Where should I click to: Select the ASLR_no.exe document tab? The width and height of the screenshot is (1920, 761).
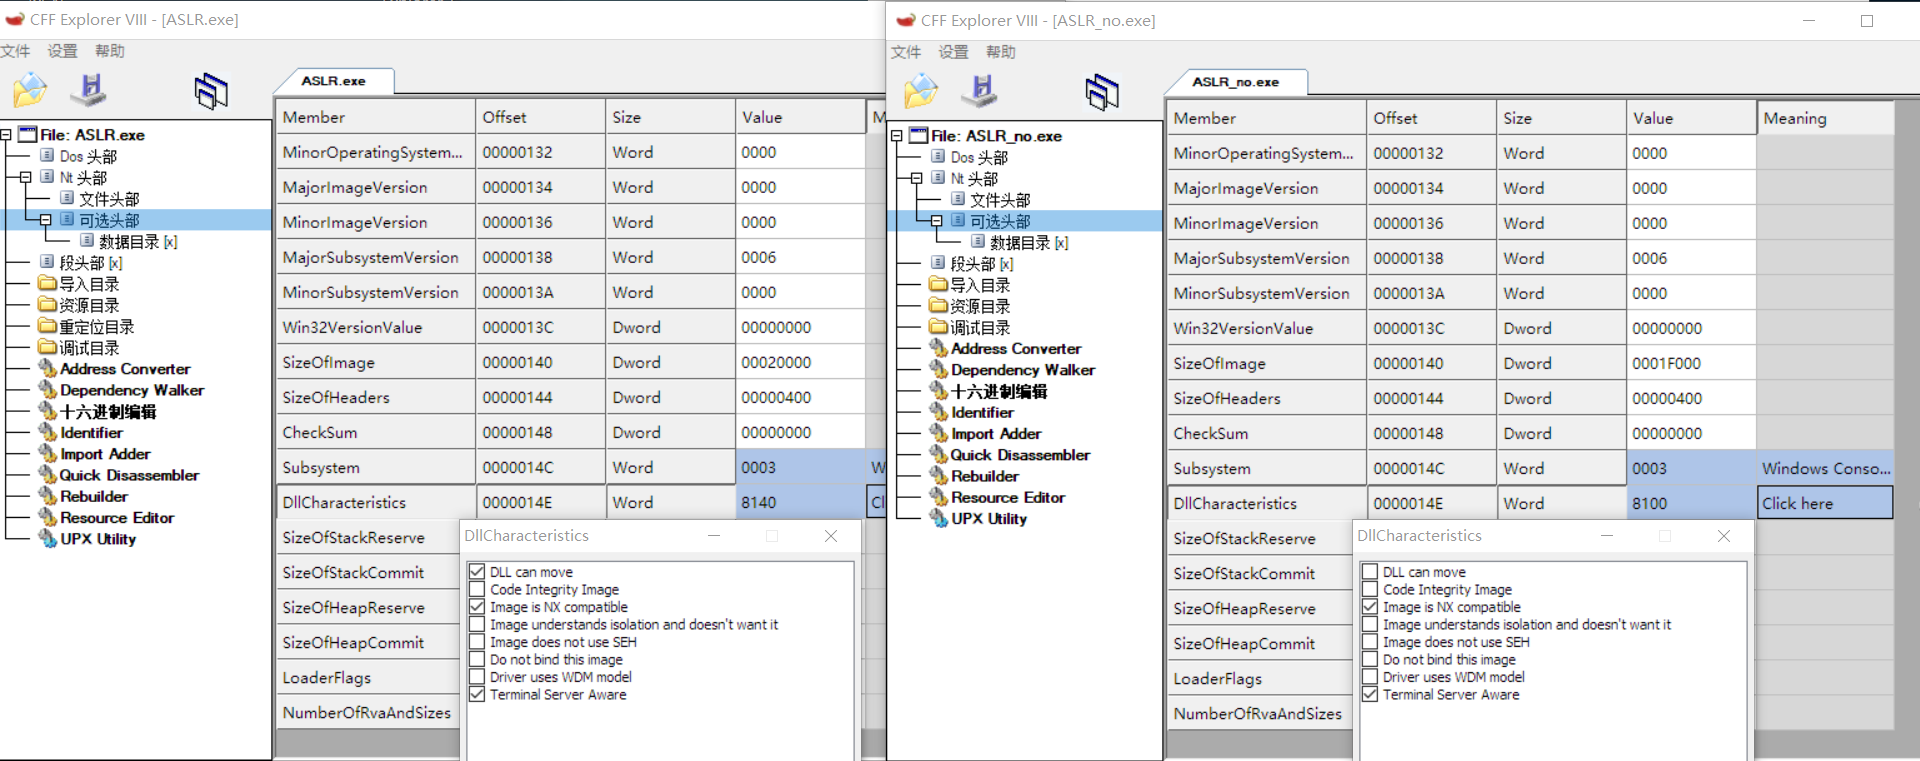[x=1235, y=82]
